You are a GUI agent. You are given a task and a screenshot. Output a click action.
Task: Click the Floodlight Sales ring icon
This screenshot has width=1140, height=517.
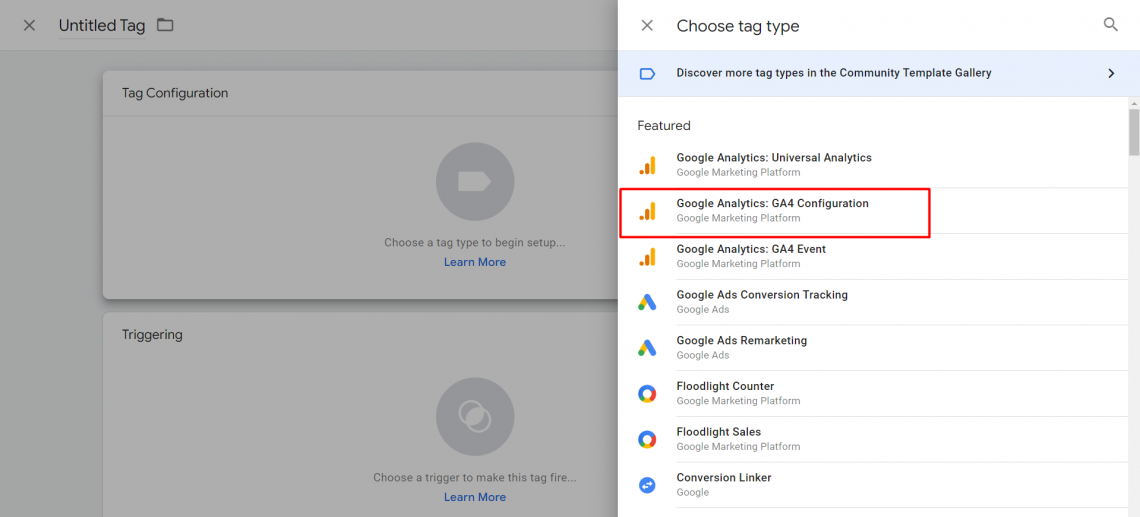[x=647, y=439]
